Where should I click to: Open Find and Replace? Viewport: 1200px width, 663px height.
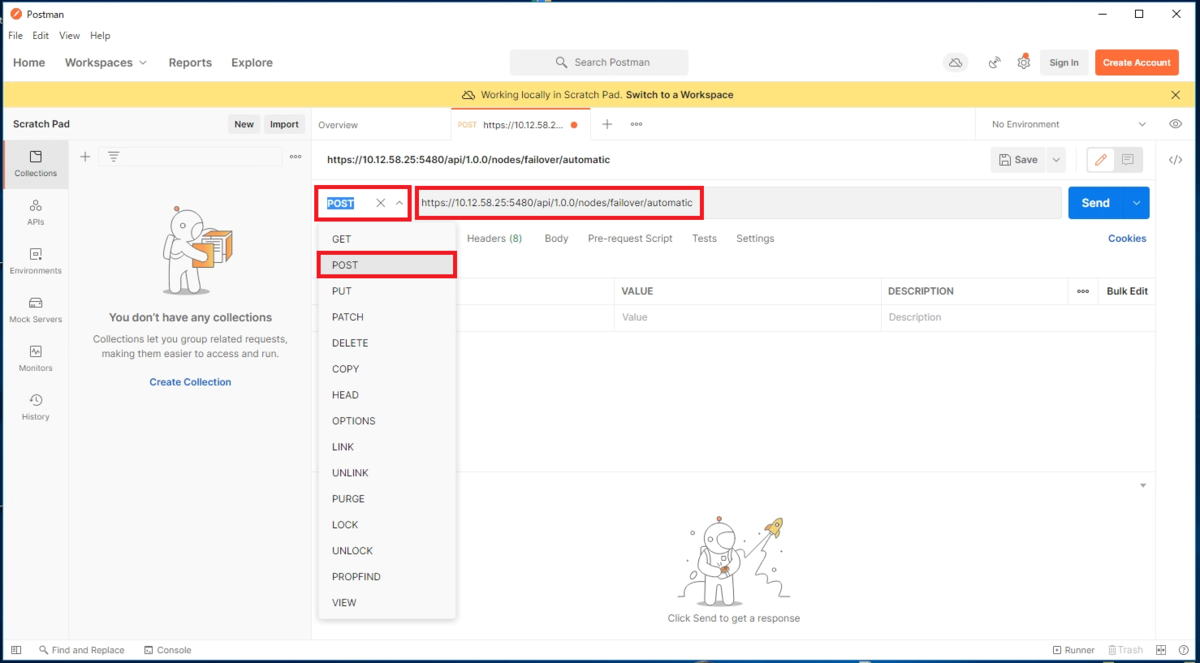tap(81, 650)
